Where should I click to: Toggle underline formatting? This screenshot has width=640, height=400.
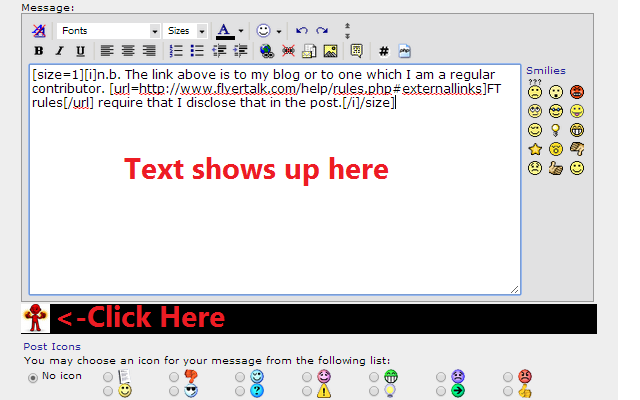pyautogui.click(x=80, y=51)
